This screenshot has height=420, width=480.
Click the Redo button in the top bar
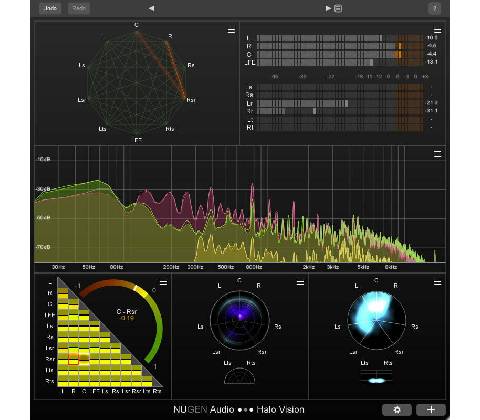point(79,8)
